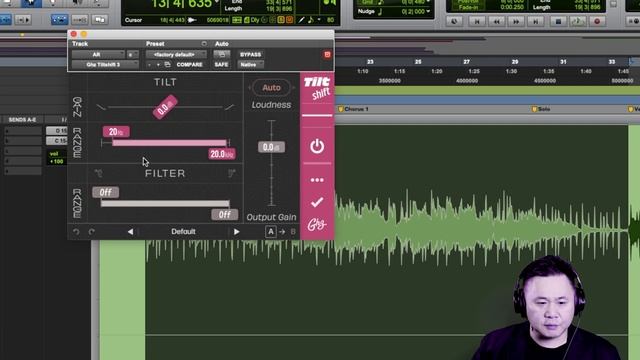Image resolution: width=640 pixels, height=360 pixels.
Task: Click the pink Tilt range bar
Action: [169, 143]
